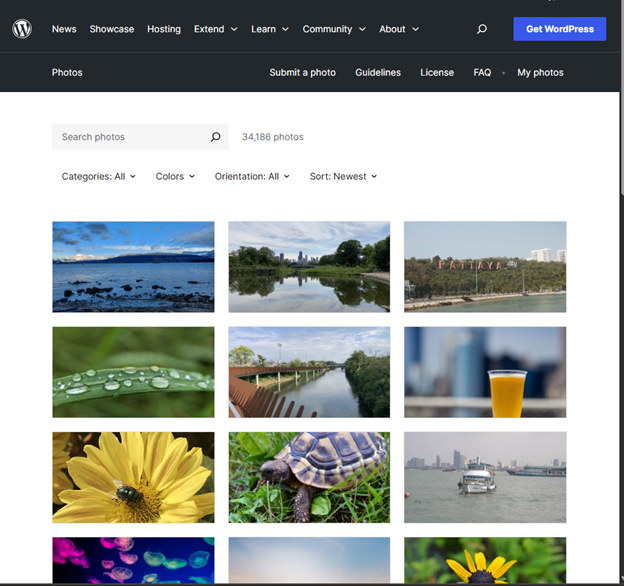The height and width of the screenshot is (586, 624).
Task: Click the Search photos input field
Action: pyautogui.click(x=130, y=137)
